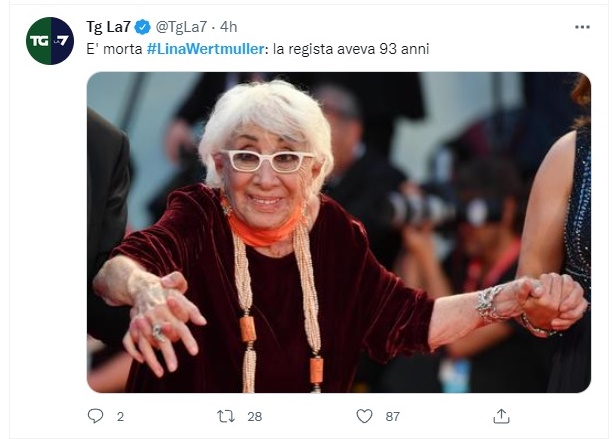Screen dimensions: 612x439
Task: Like the tweet with the heart icon
Action: pyautogui.click(x=364, y=416)
